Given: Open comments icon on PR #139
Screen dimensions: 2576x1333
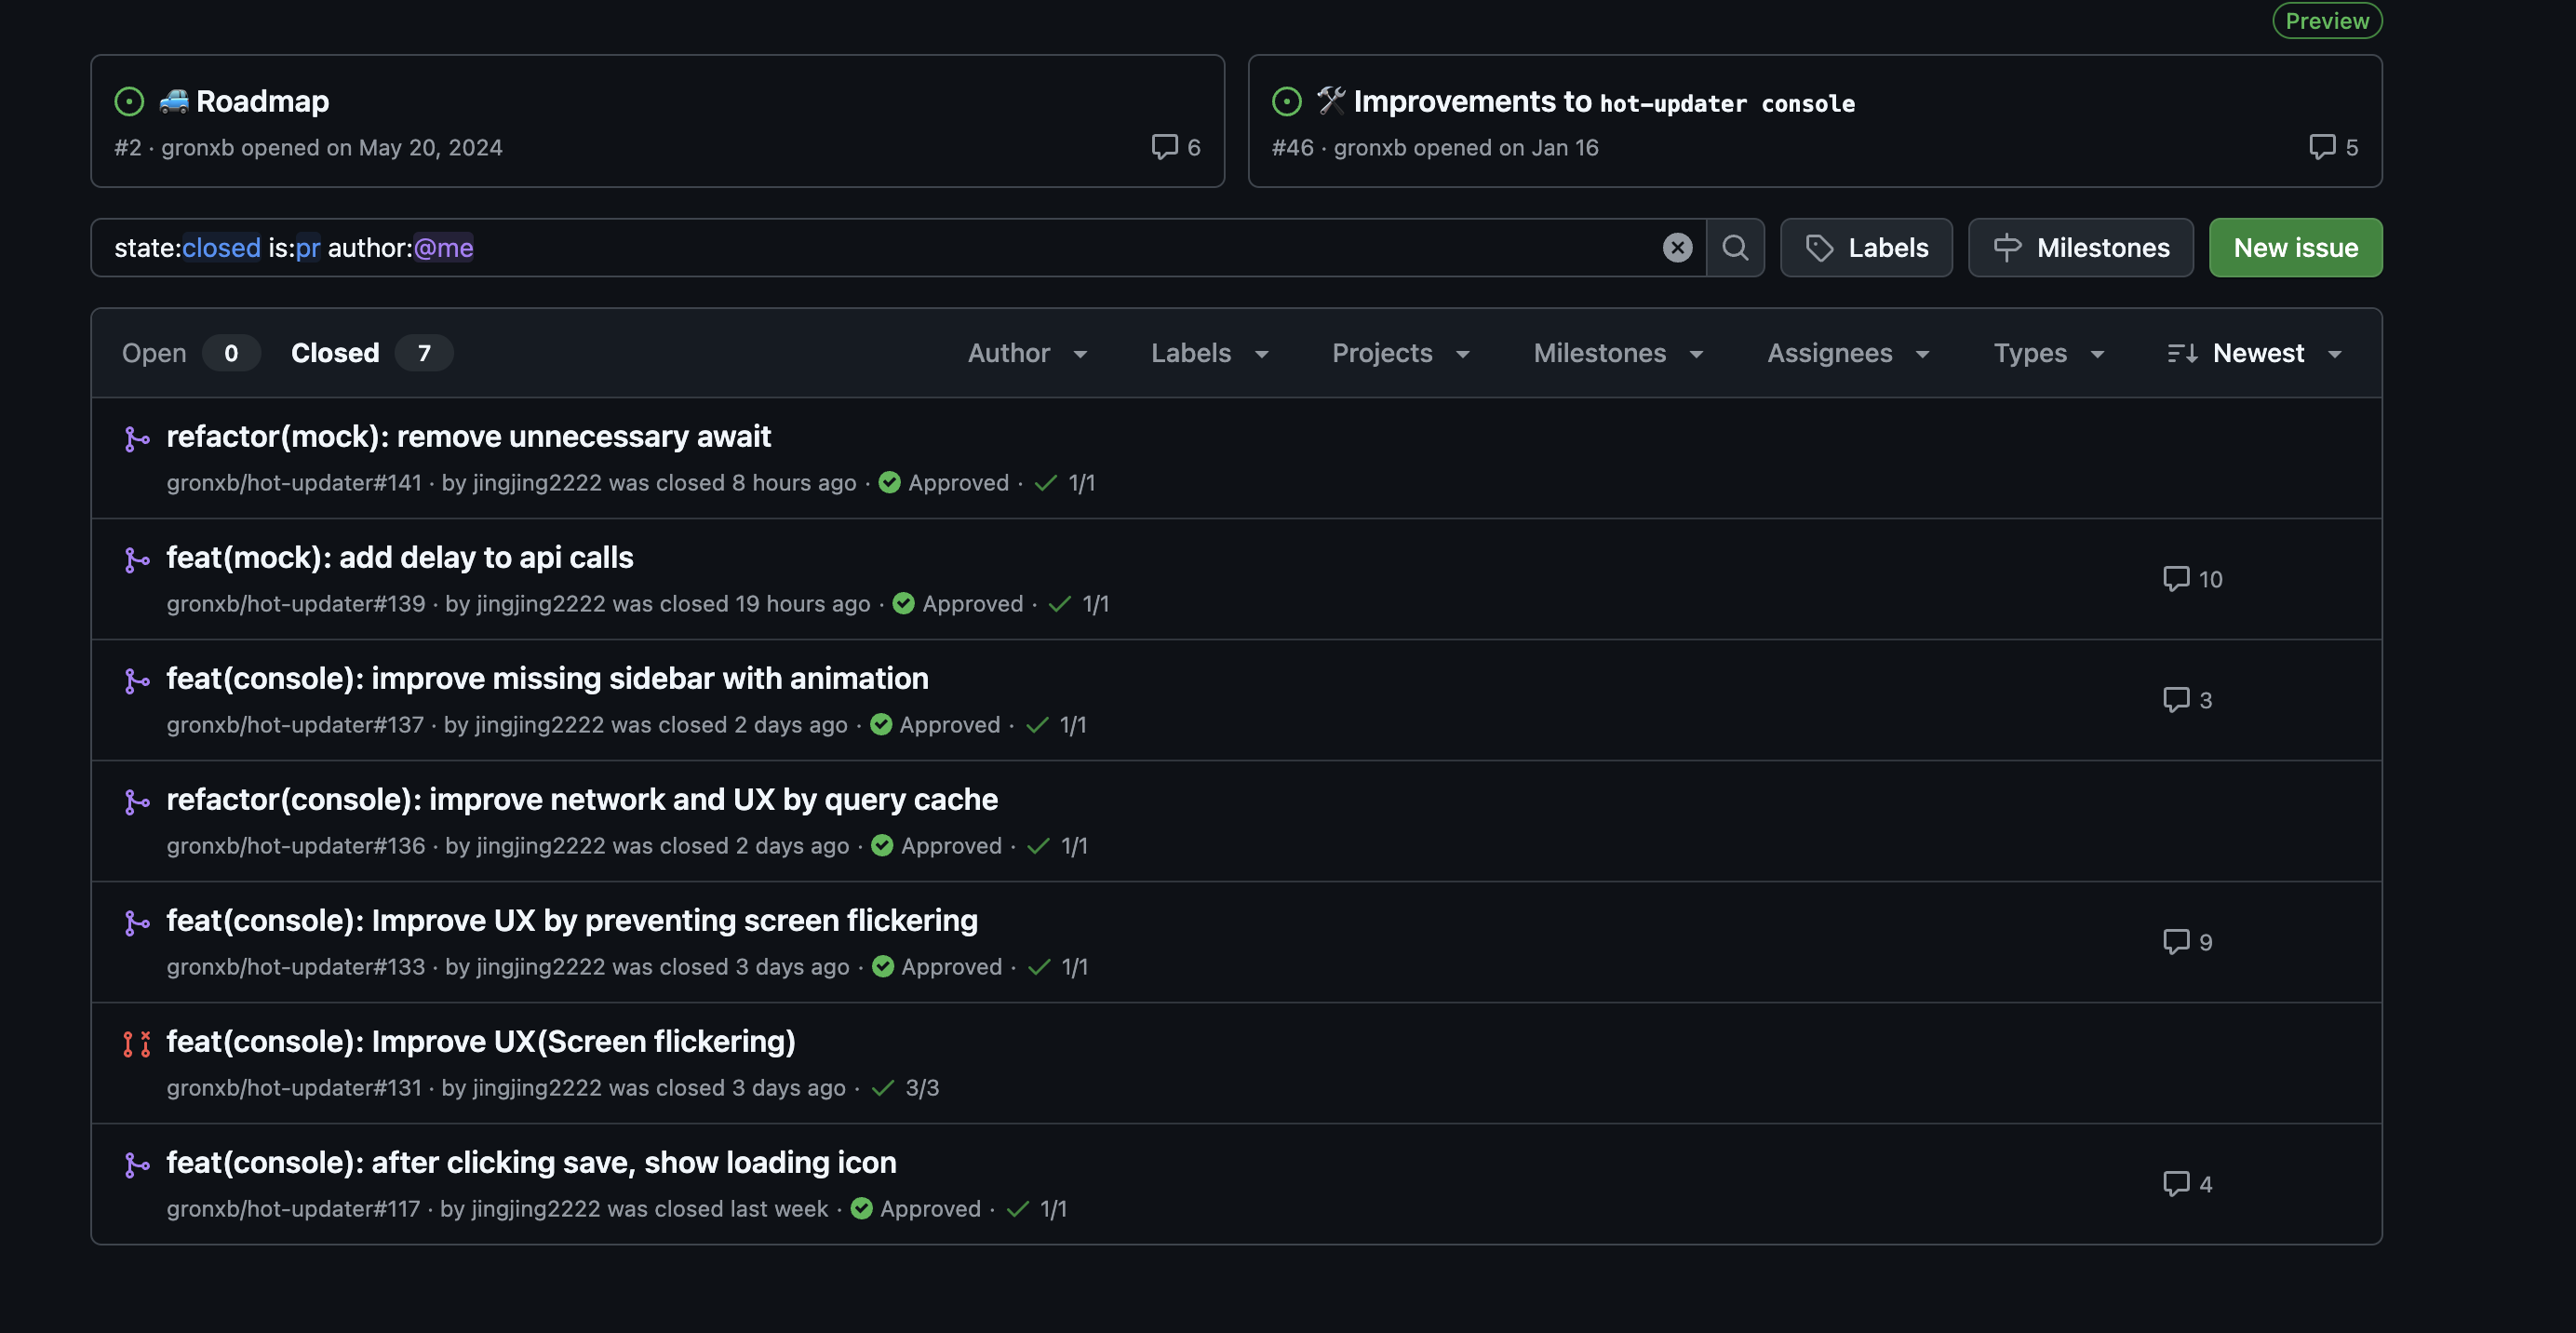Looking at the screenshot, I should click(2175, 579).
